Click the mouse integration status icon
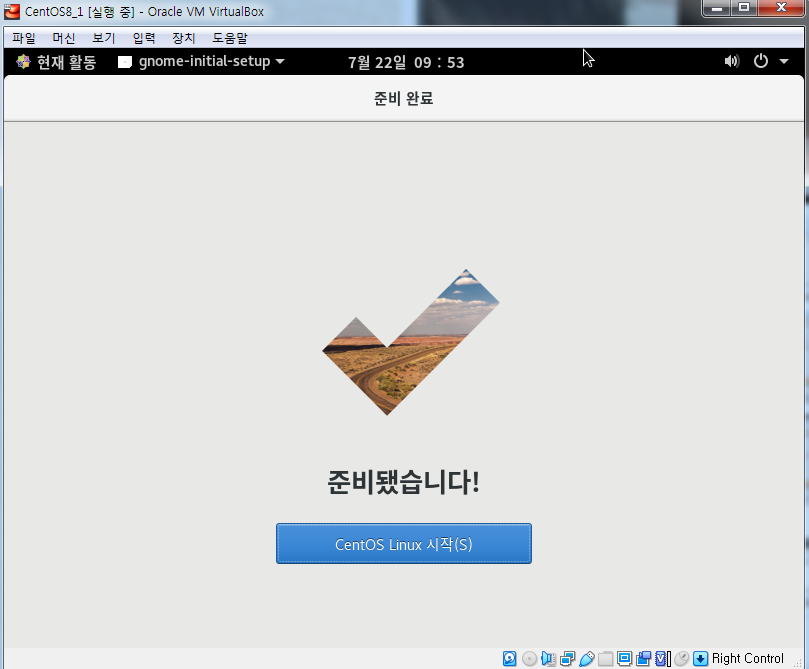The width and height of the screenshot is (809, 669). (x=682, y=659)
